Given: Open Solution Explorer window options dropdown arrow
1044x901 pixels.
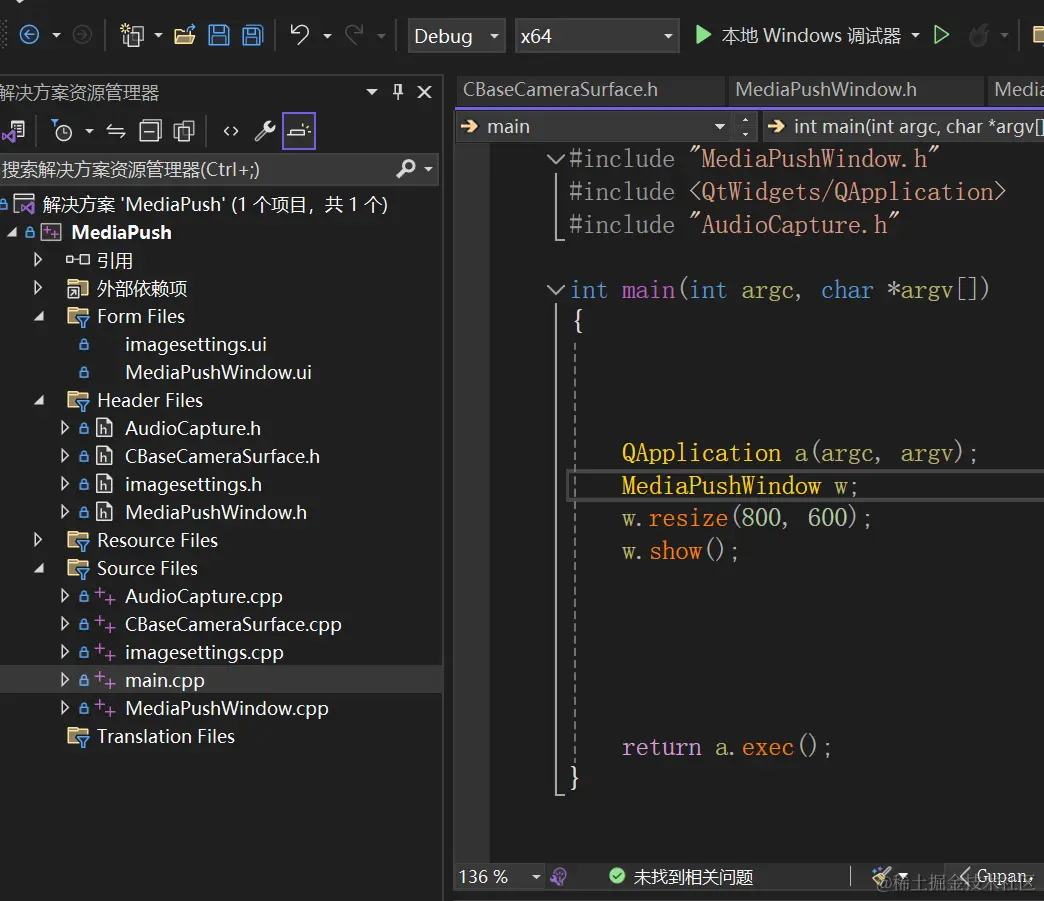Looking at the screenshot, I should pyautogui.click(x=372, y=92).
